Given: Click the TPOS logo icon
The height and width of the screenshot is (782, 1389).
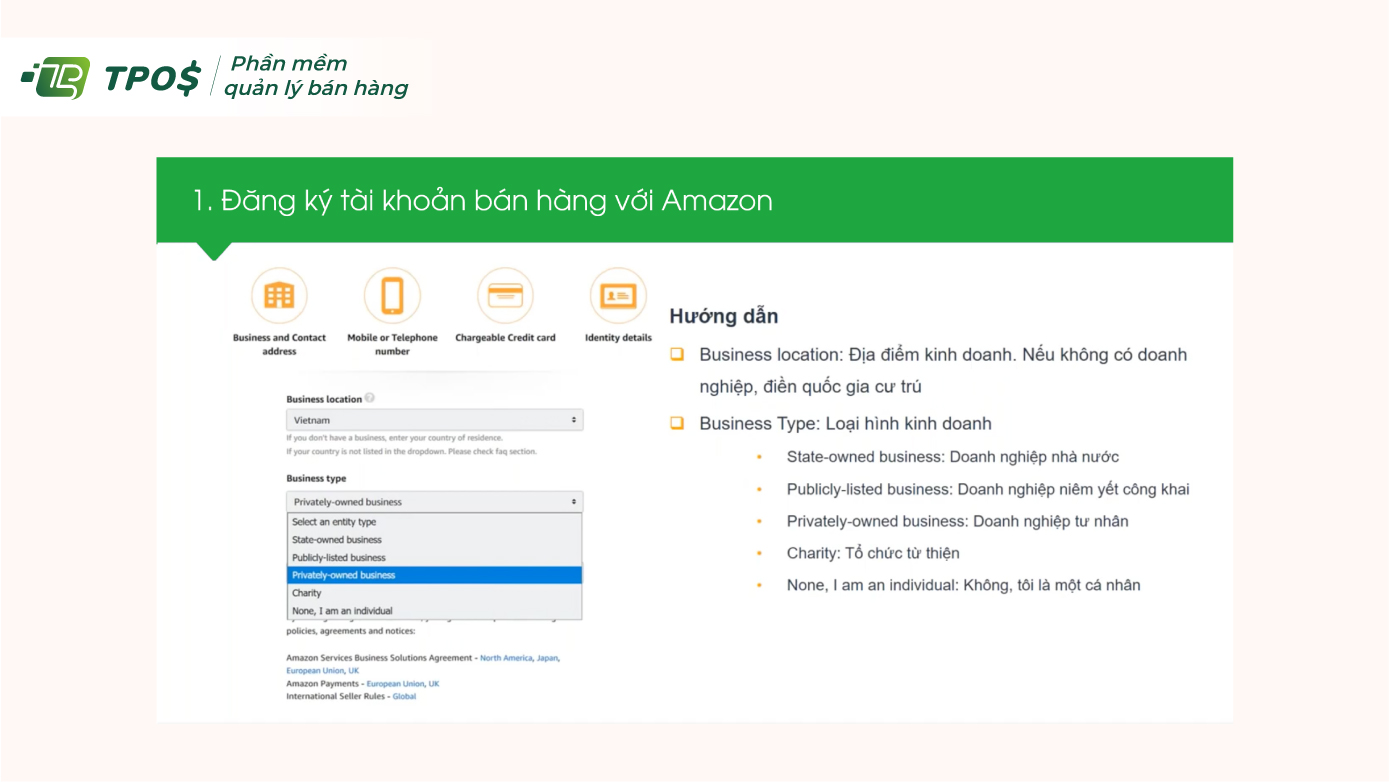Looking at the screenshot, I should pos(56,78).
